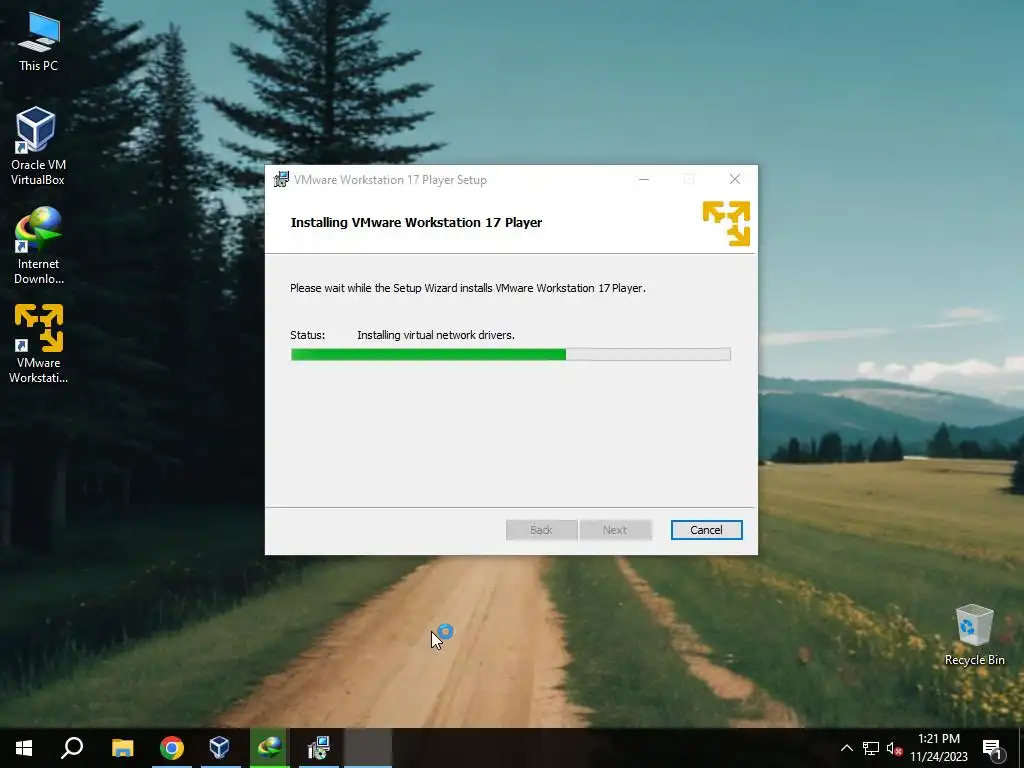
Task: Close the VMware Setup window
Action: [735, 179]
